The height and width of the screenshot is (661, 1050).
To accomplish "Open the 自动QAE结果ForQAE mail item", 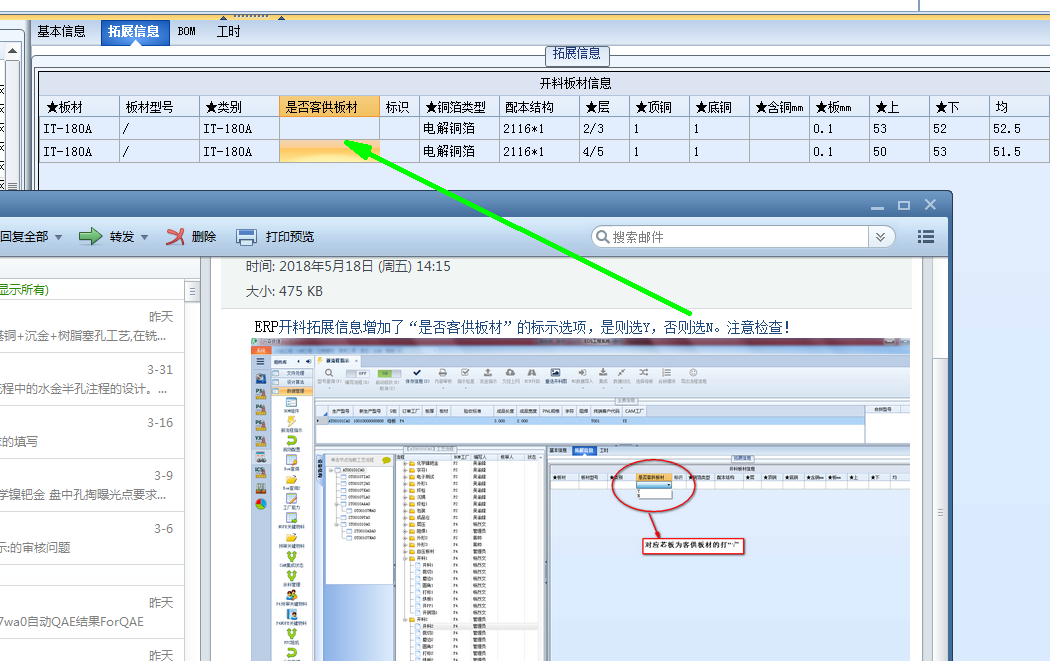I will coord(91,612).
